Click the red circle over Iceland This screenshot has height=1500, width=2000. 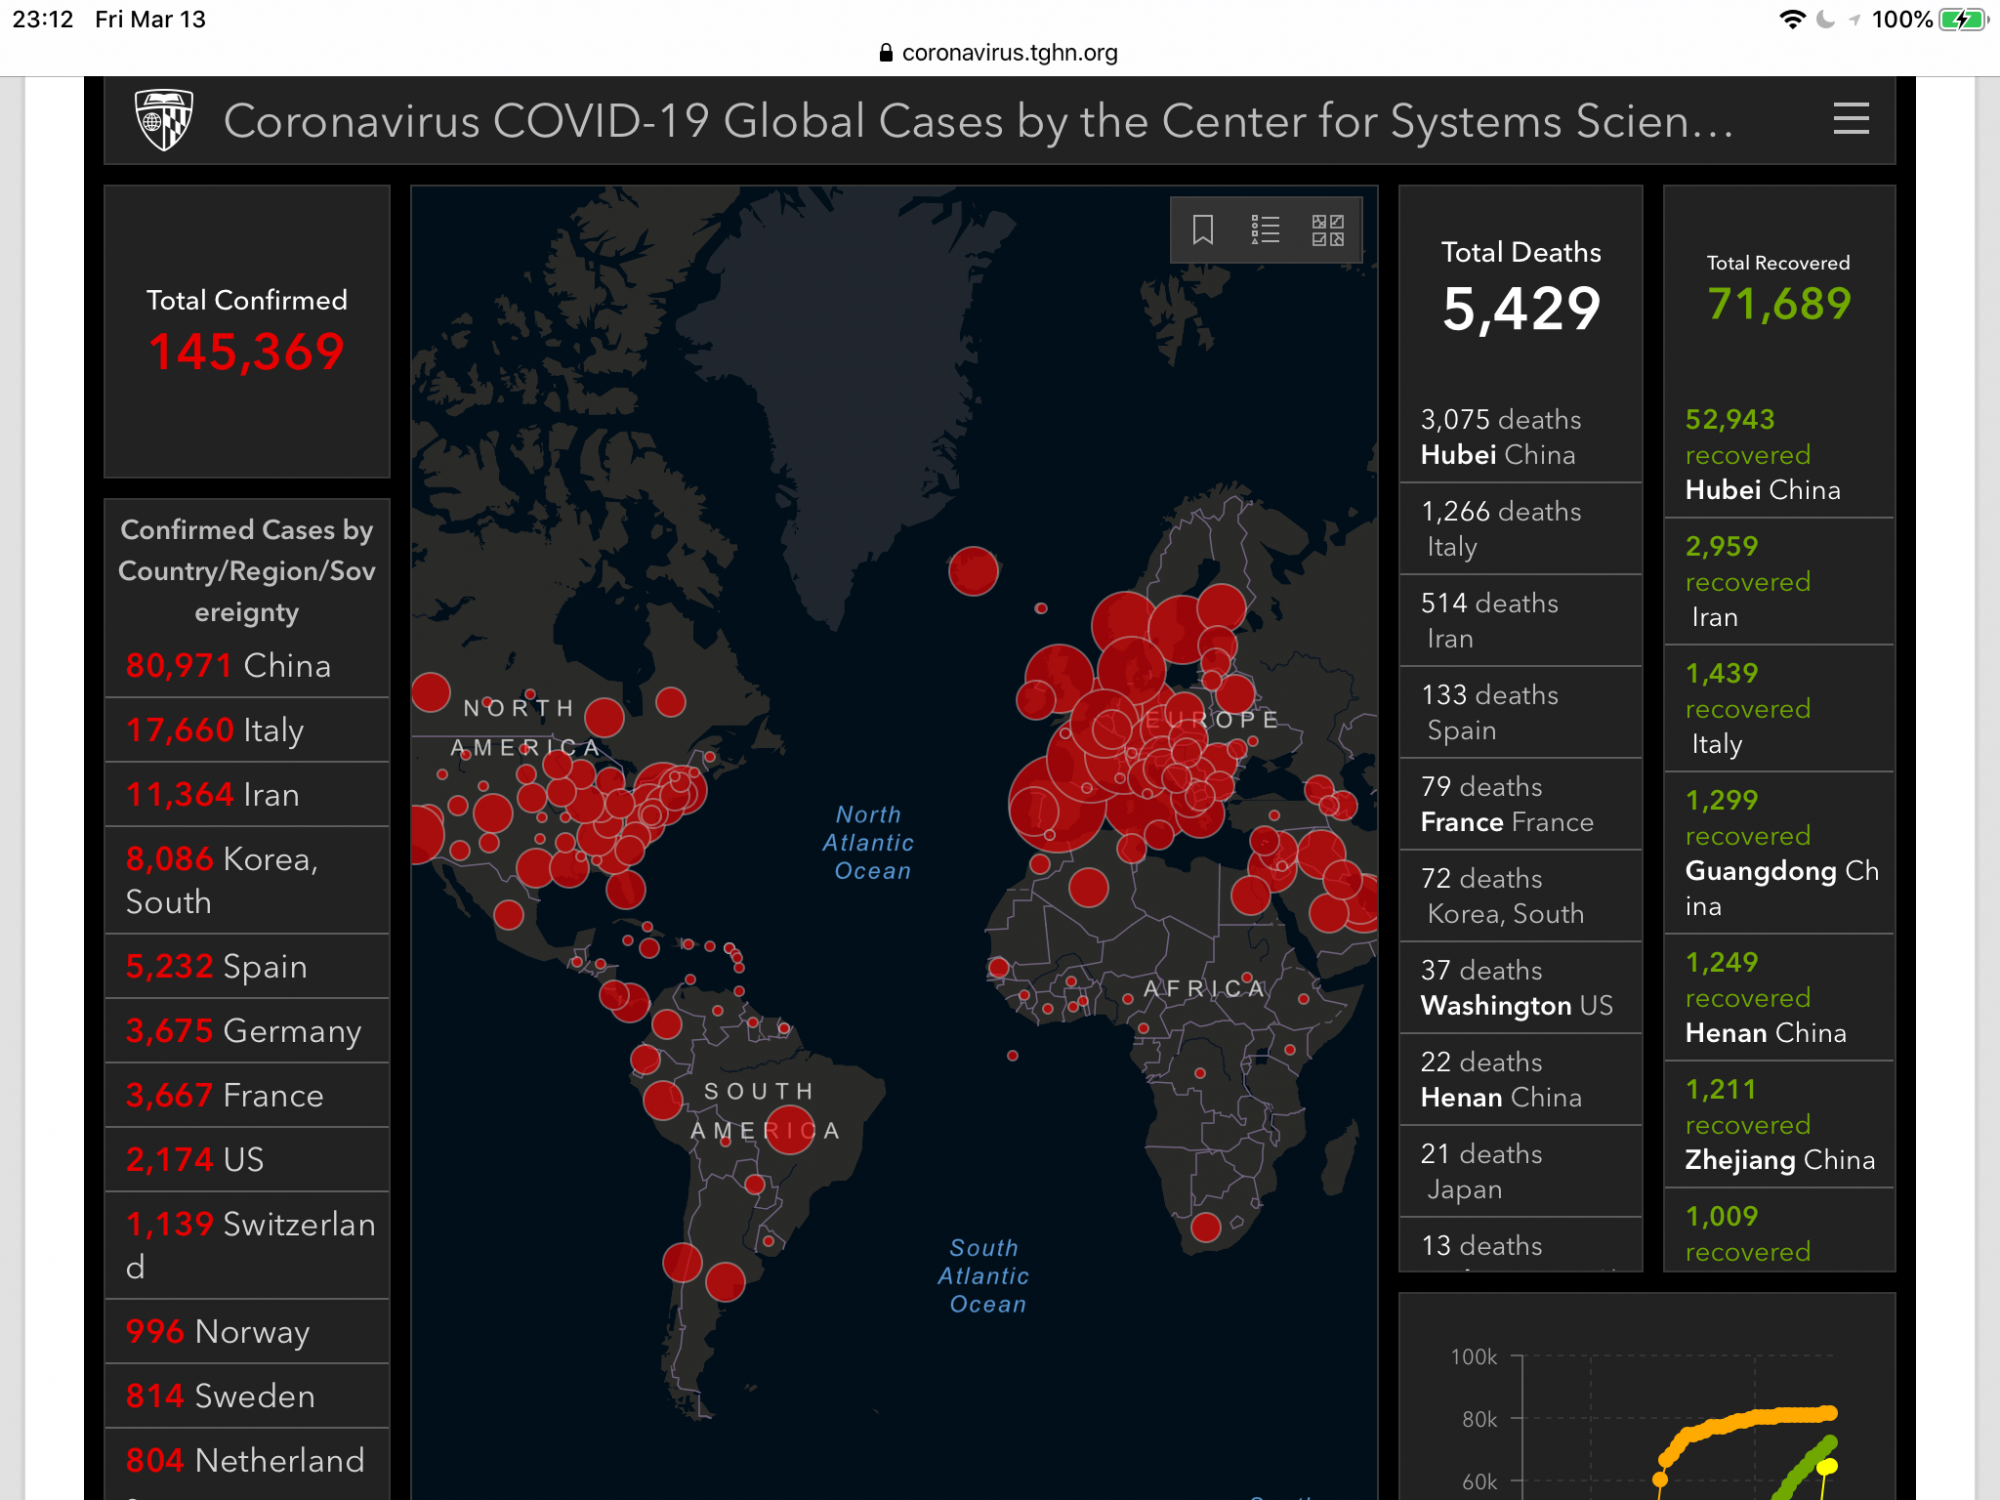973,571
